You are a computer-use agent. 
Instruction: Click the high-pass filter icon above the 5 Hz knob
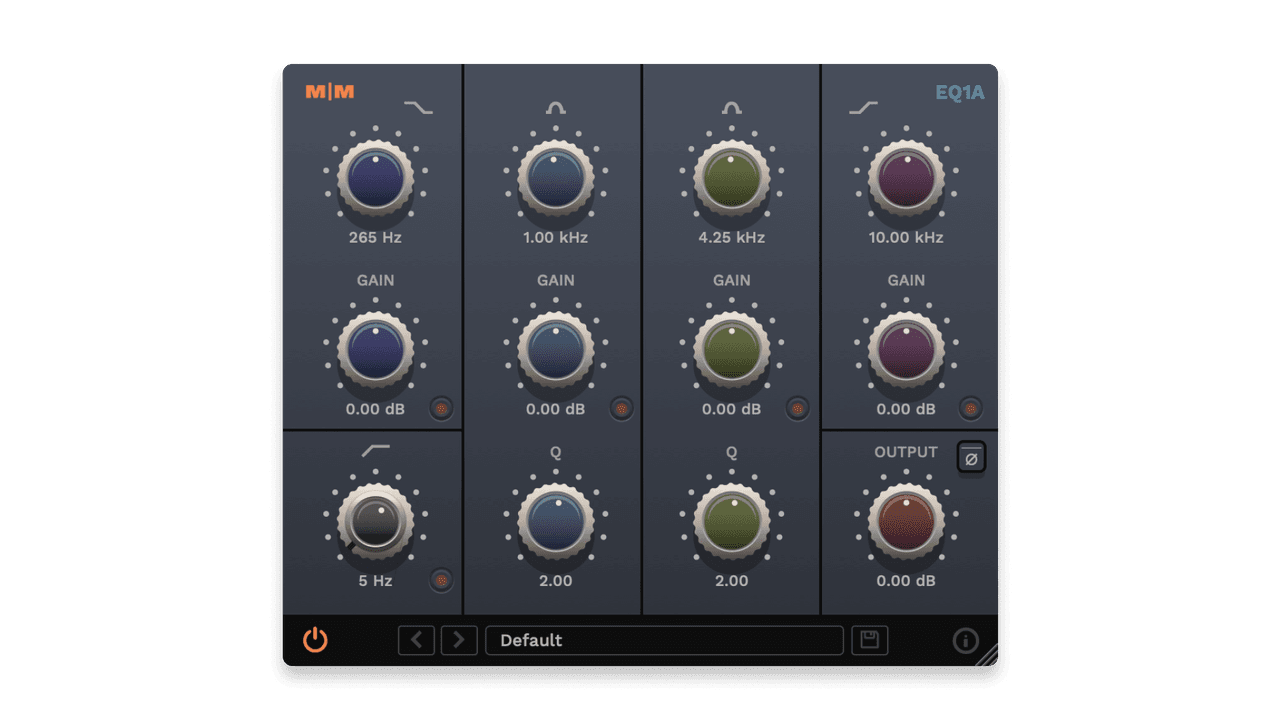point(377,450)
